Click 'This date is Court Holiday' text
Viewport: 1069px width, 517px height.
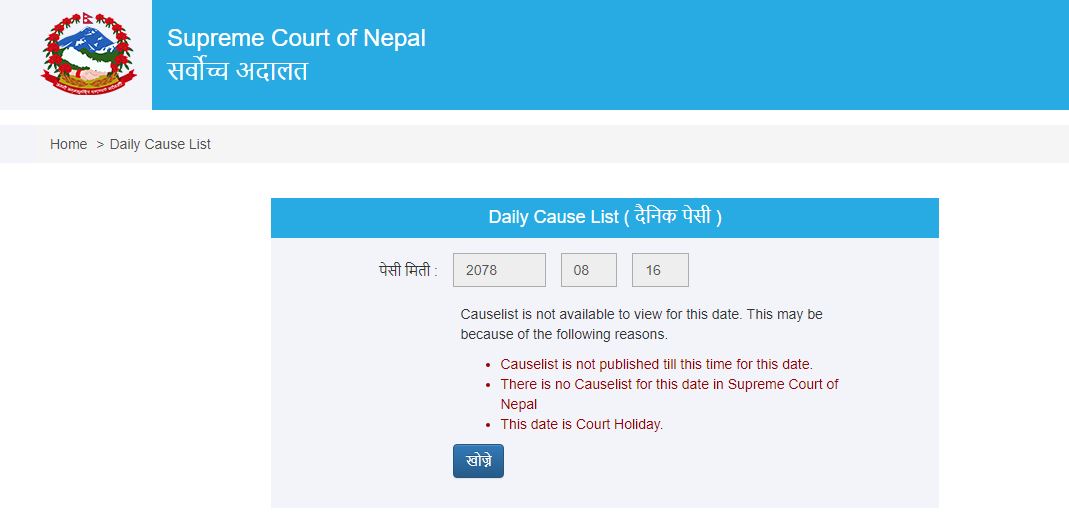point(581,424)
